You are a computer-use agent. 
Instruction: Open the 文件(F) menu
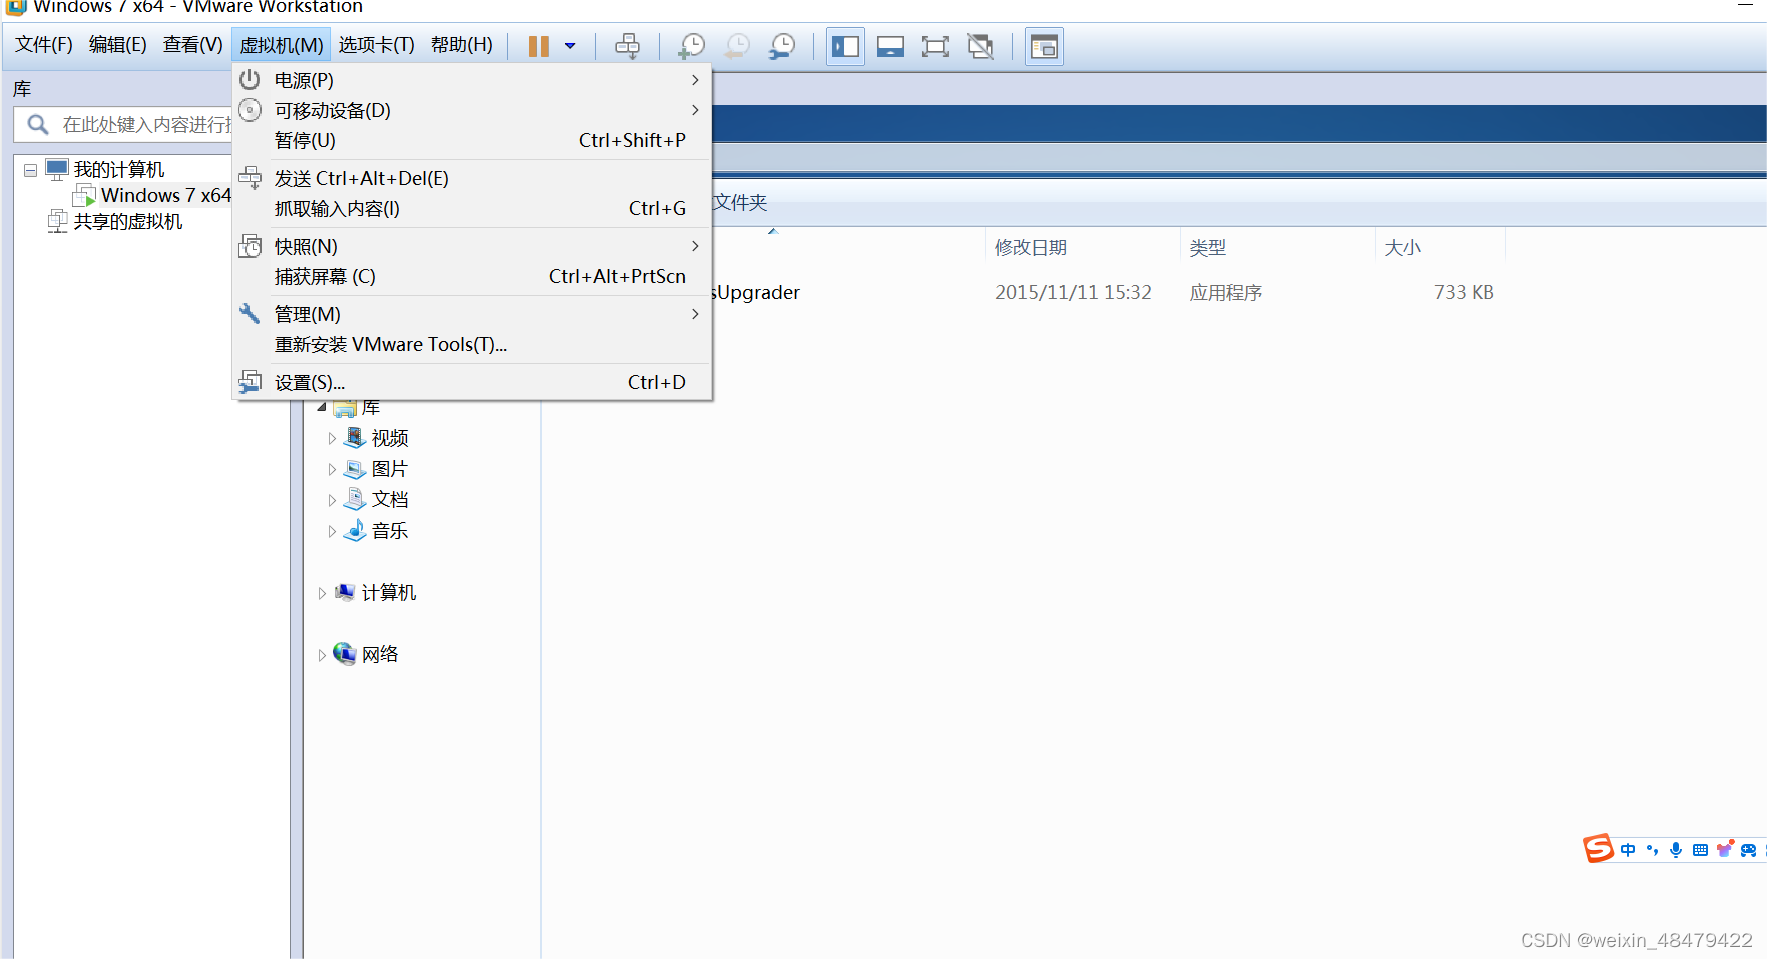coord(44,45)
